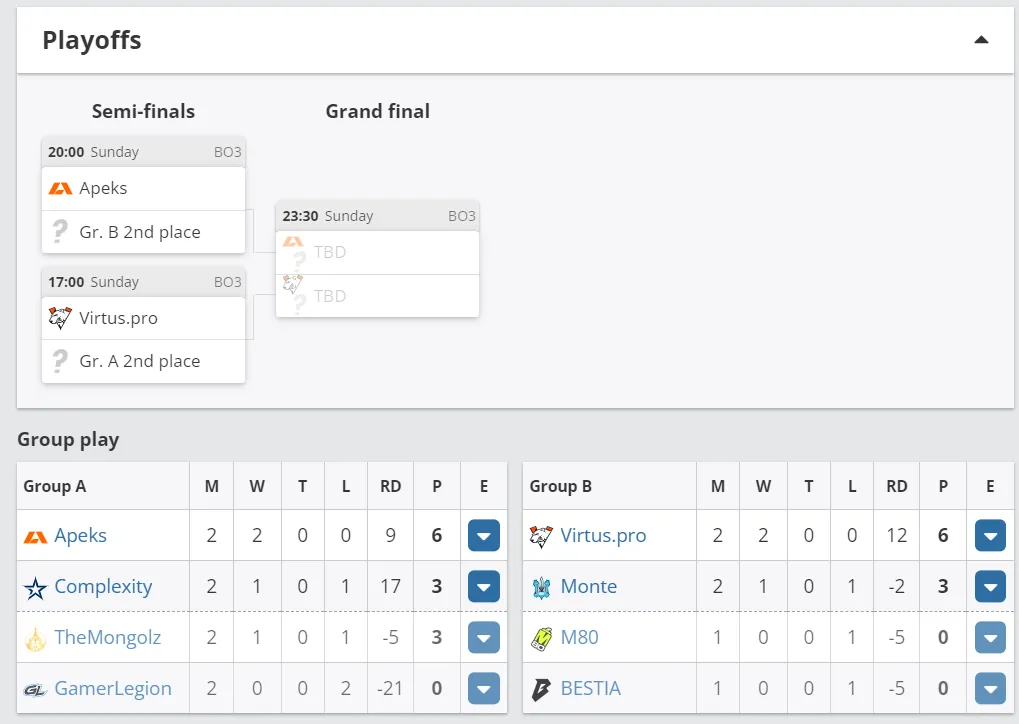The image size is (1019, 724).
Task: Open Complexity team link
Action: pyautogui.click(x=103, y=586)
